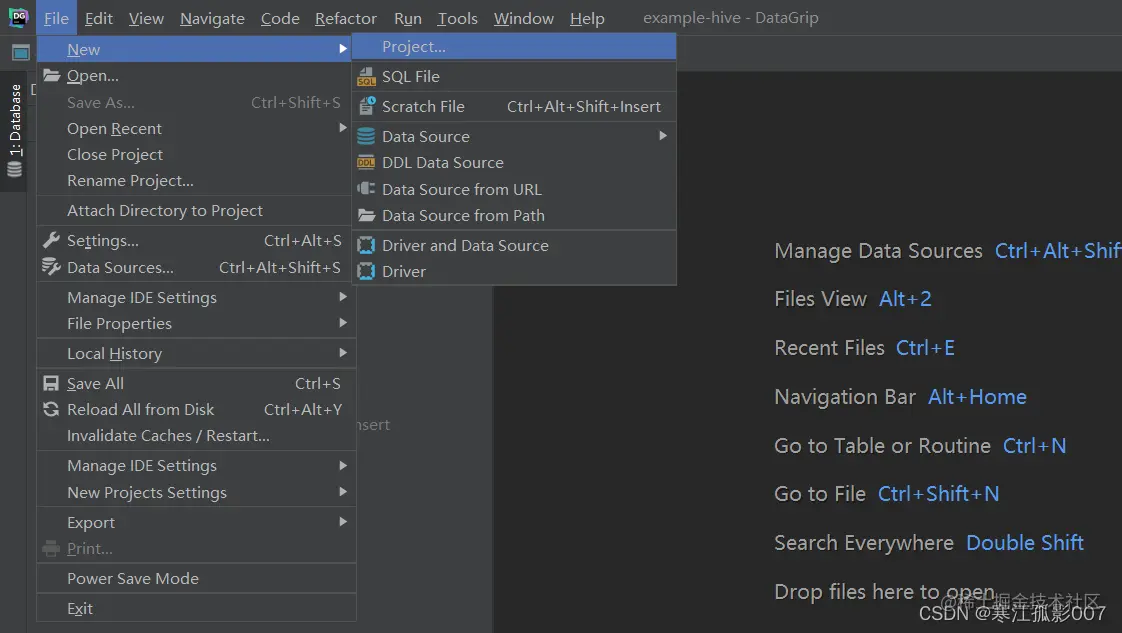1122x633 pixels.
Task: Select Exit menu item
Action: [x=196, y=608]
